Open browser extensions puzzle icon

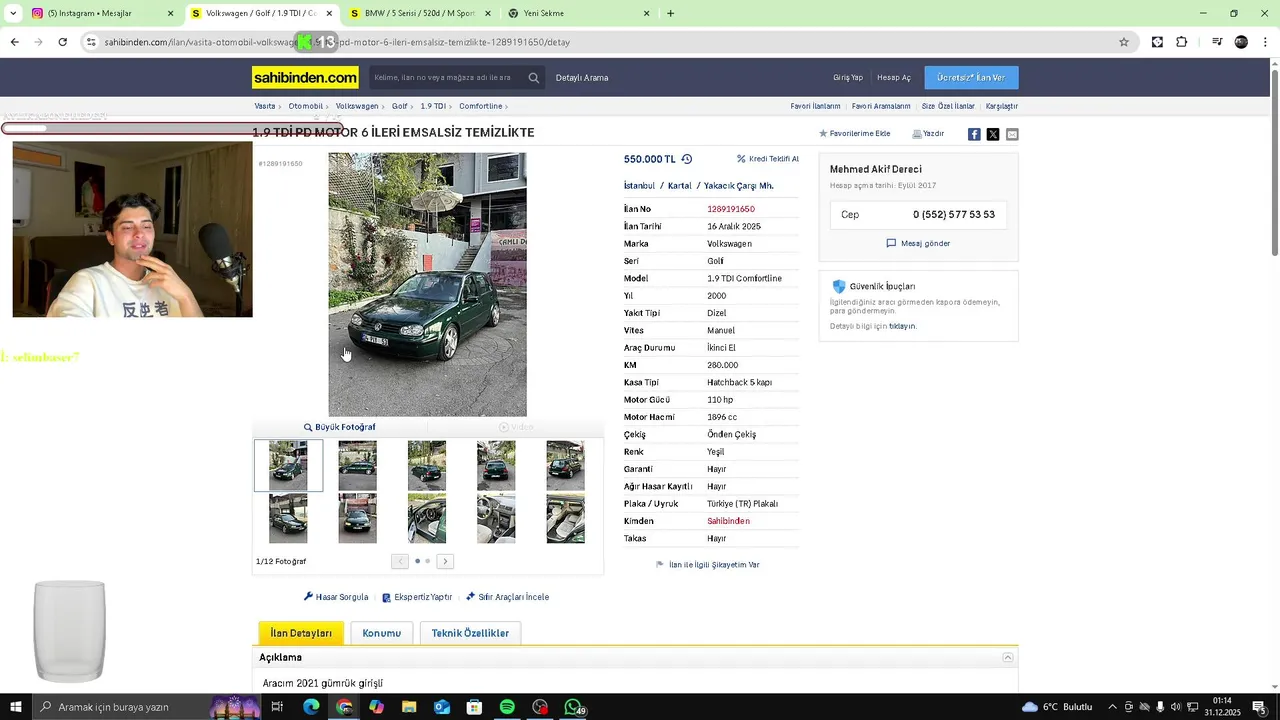click(x=1181, y=42)
